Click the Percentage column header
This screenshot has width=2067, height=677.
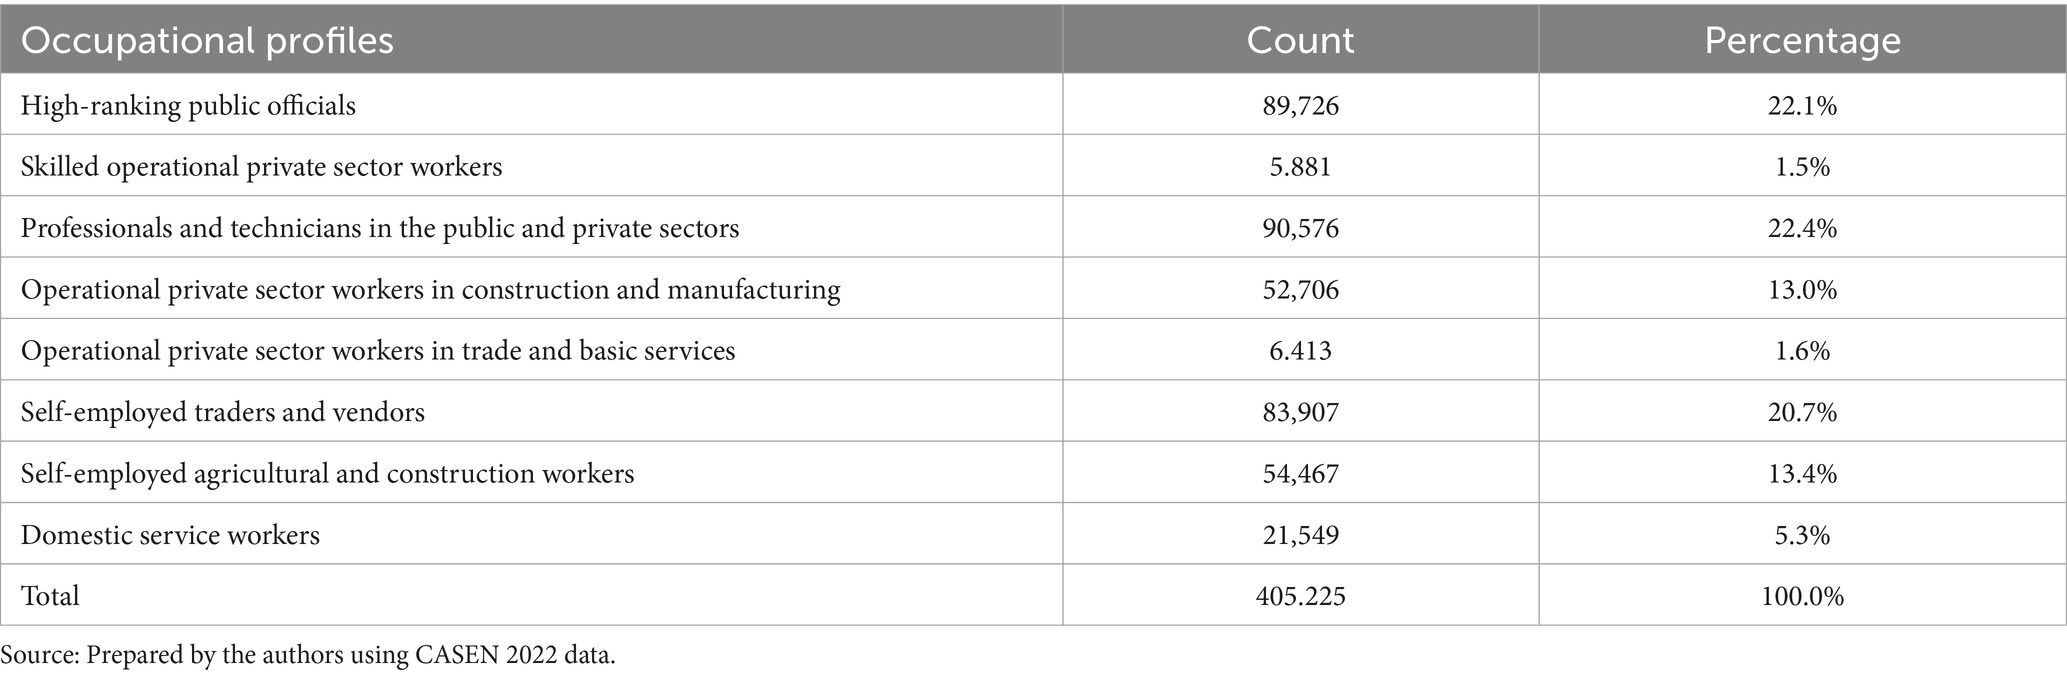(x=1802, y=41)
